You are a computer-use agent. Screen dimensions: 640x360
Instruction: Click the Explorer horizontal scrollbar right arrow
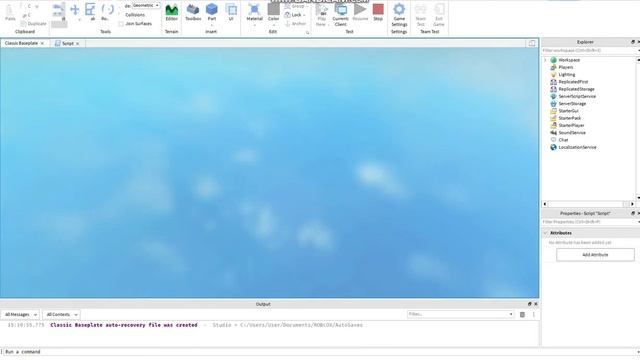pyautogui.click(x=632, y=204)
